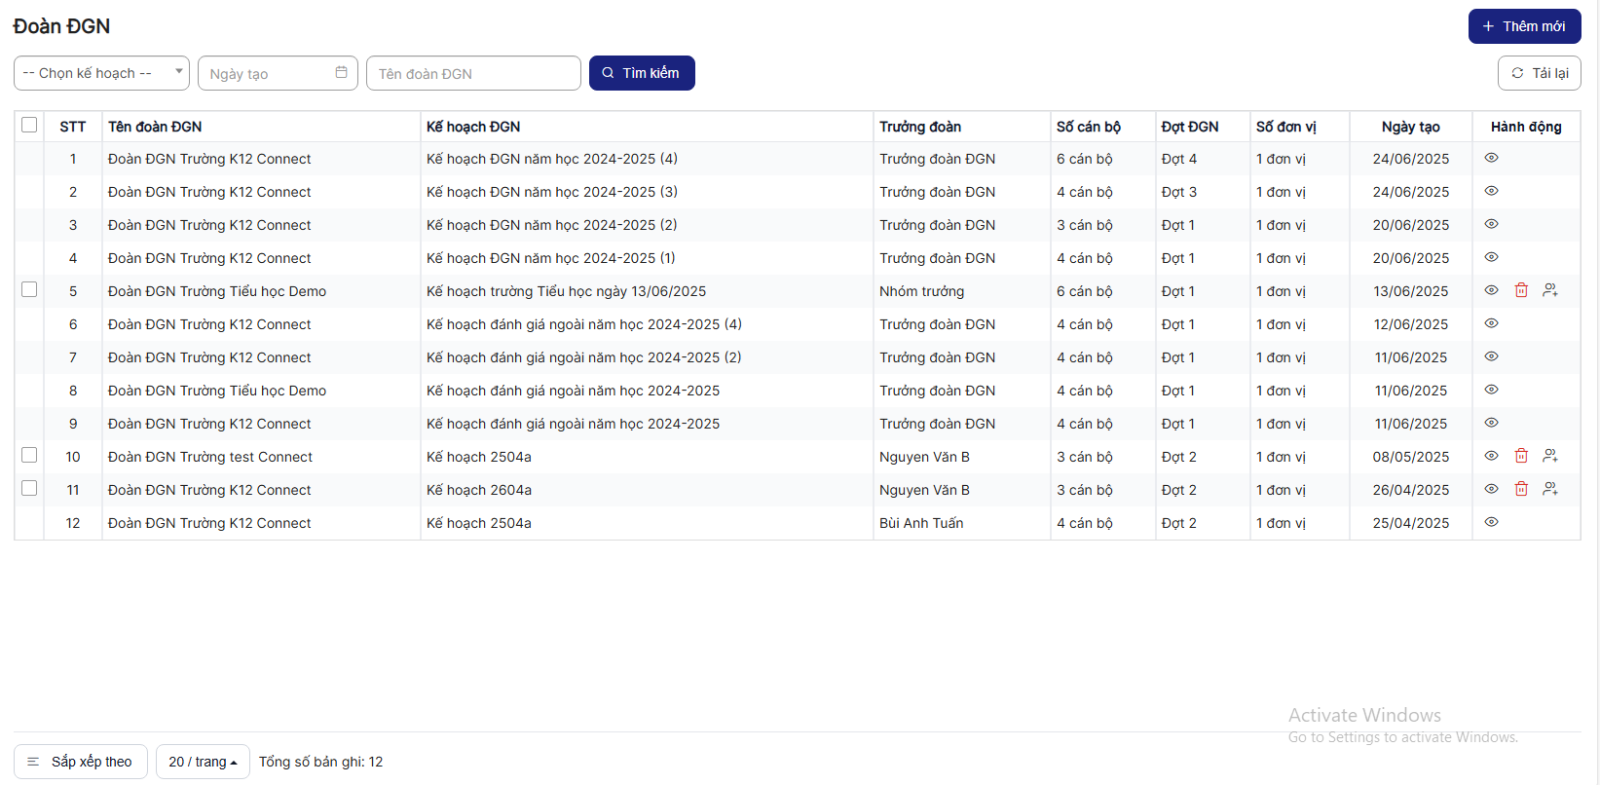Screen dimensions: 1600x785
Task: View row 8 details via eye icon
Action: 1491,390
